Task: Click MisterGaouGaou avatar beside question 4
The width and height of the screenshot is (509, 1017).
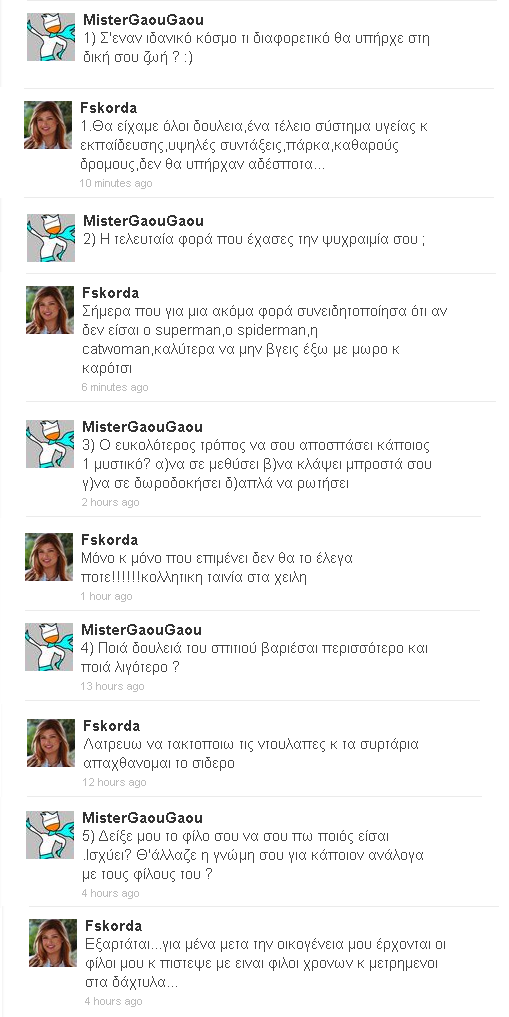Action: [x=49, y=647]
